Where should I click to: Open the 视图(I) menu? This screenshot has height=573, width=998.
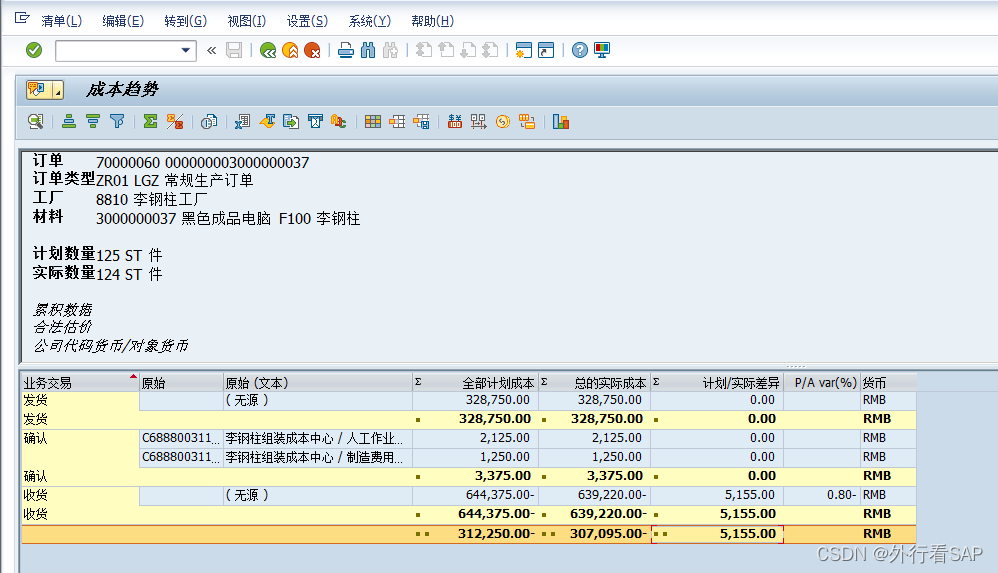[246, 21]
